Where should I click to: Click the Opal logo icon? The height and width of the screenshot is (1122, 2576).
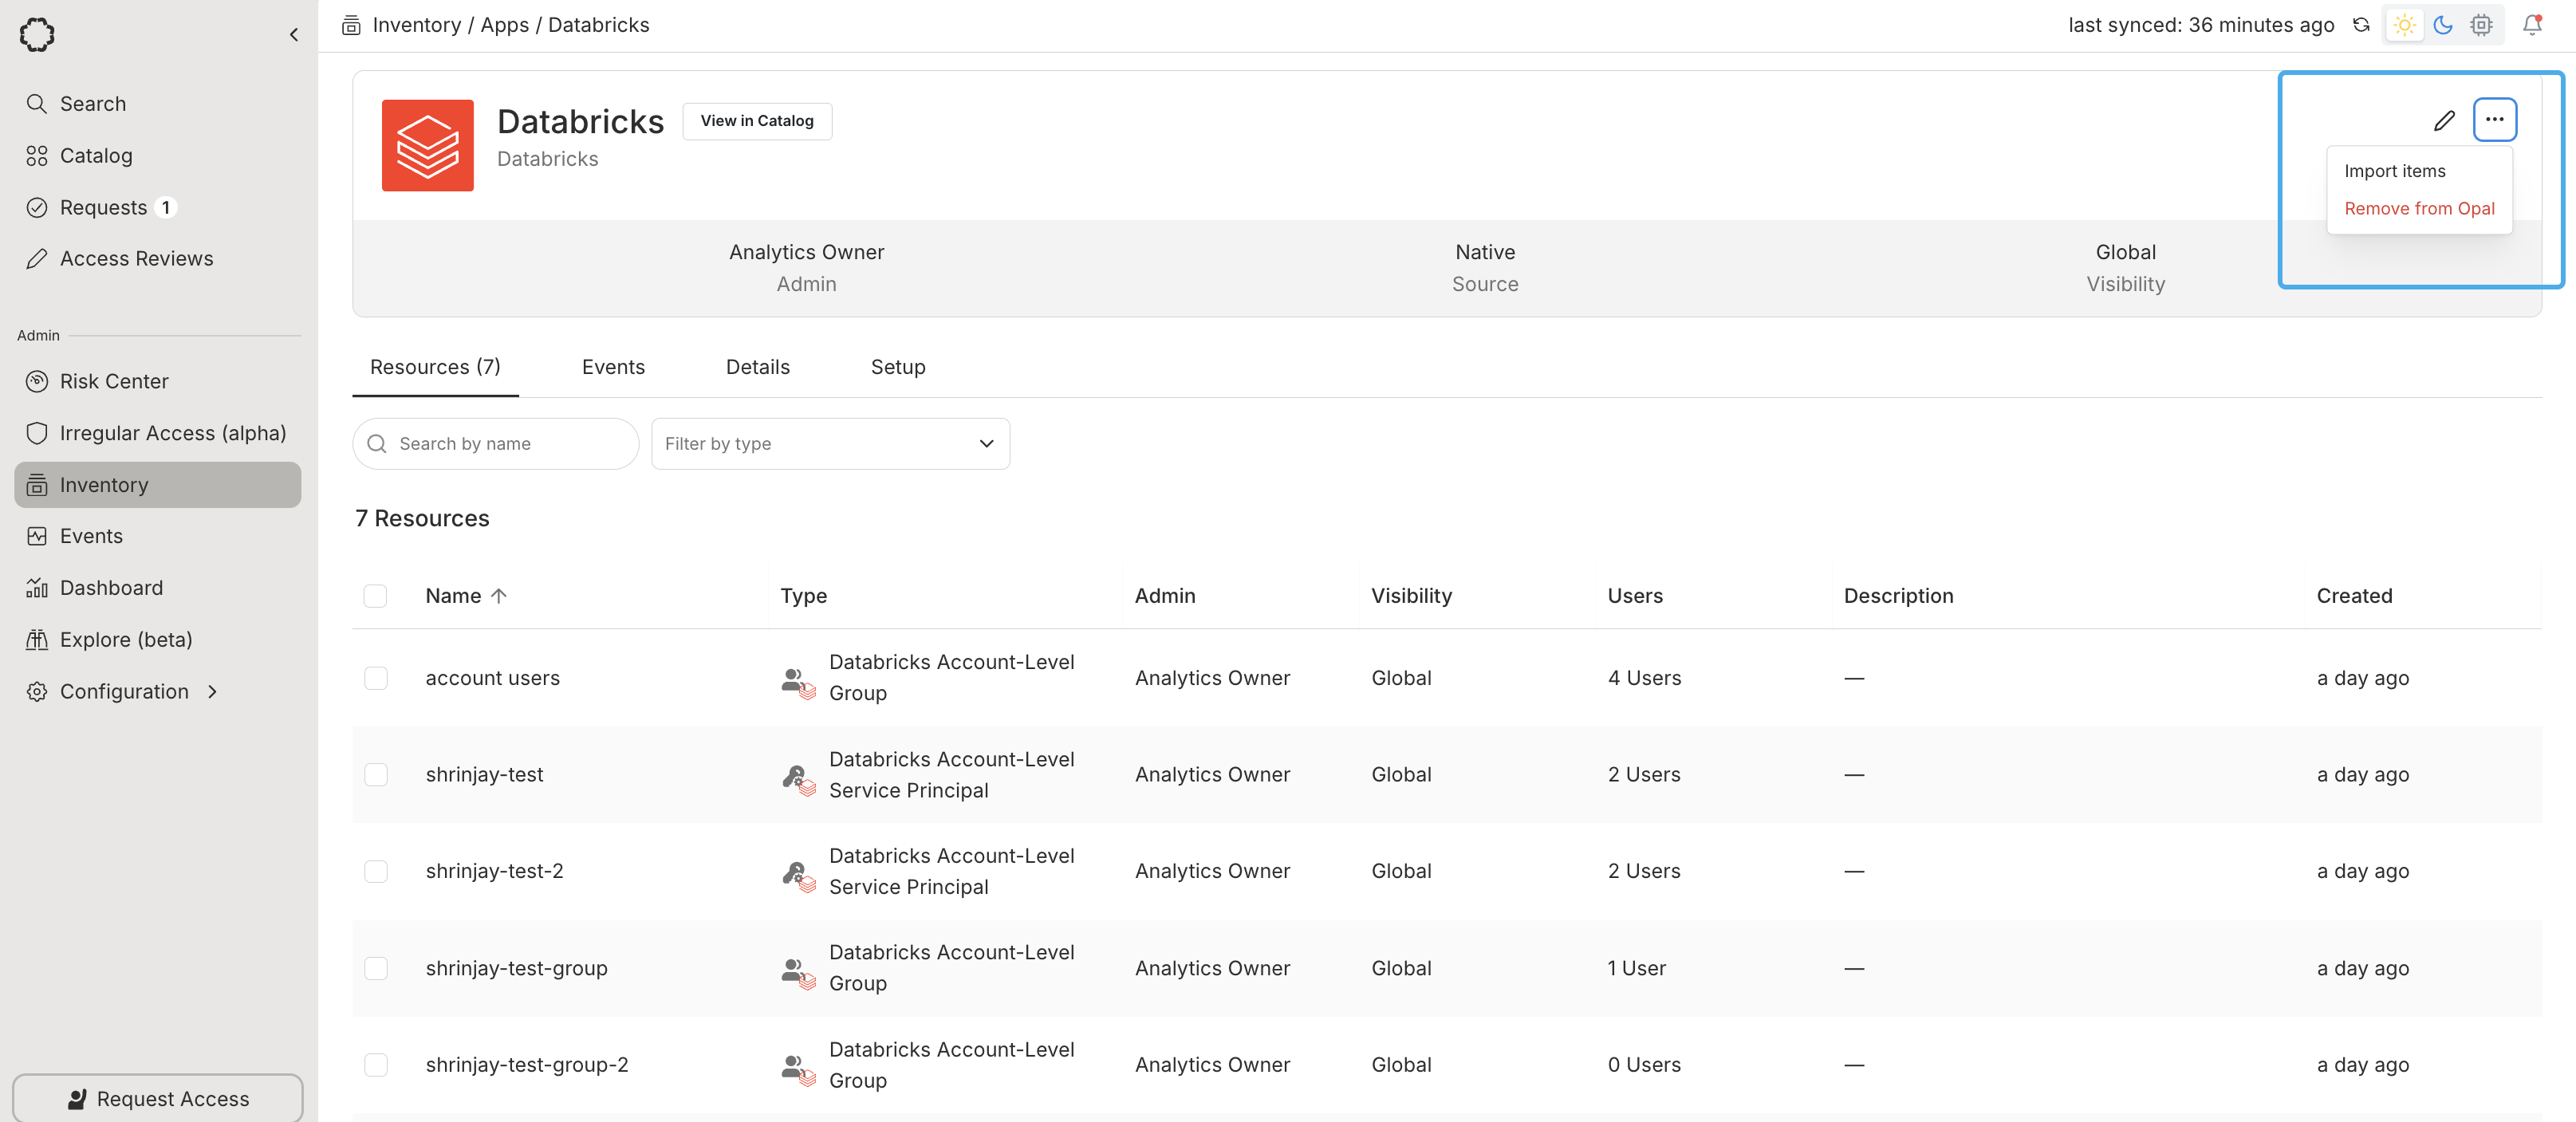pos(37,34)
